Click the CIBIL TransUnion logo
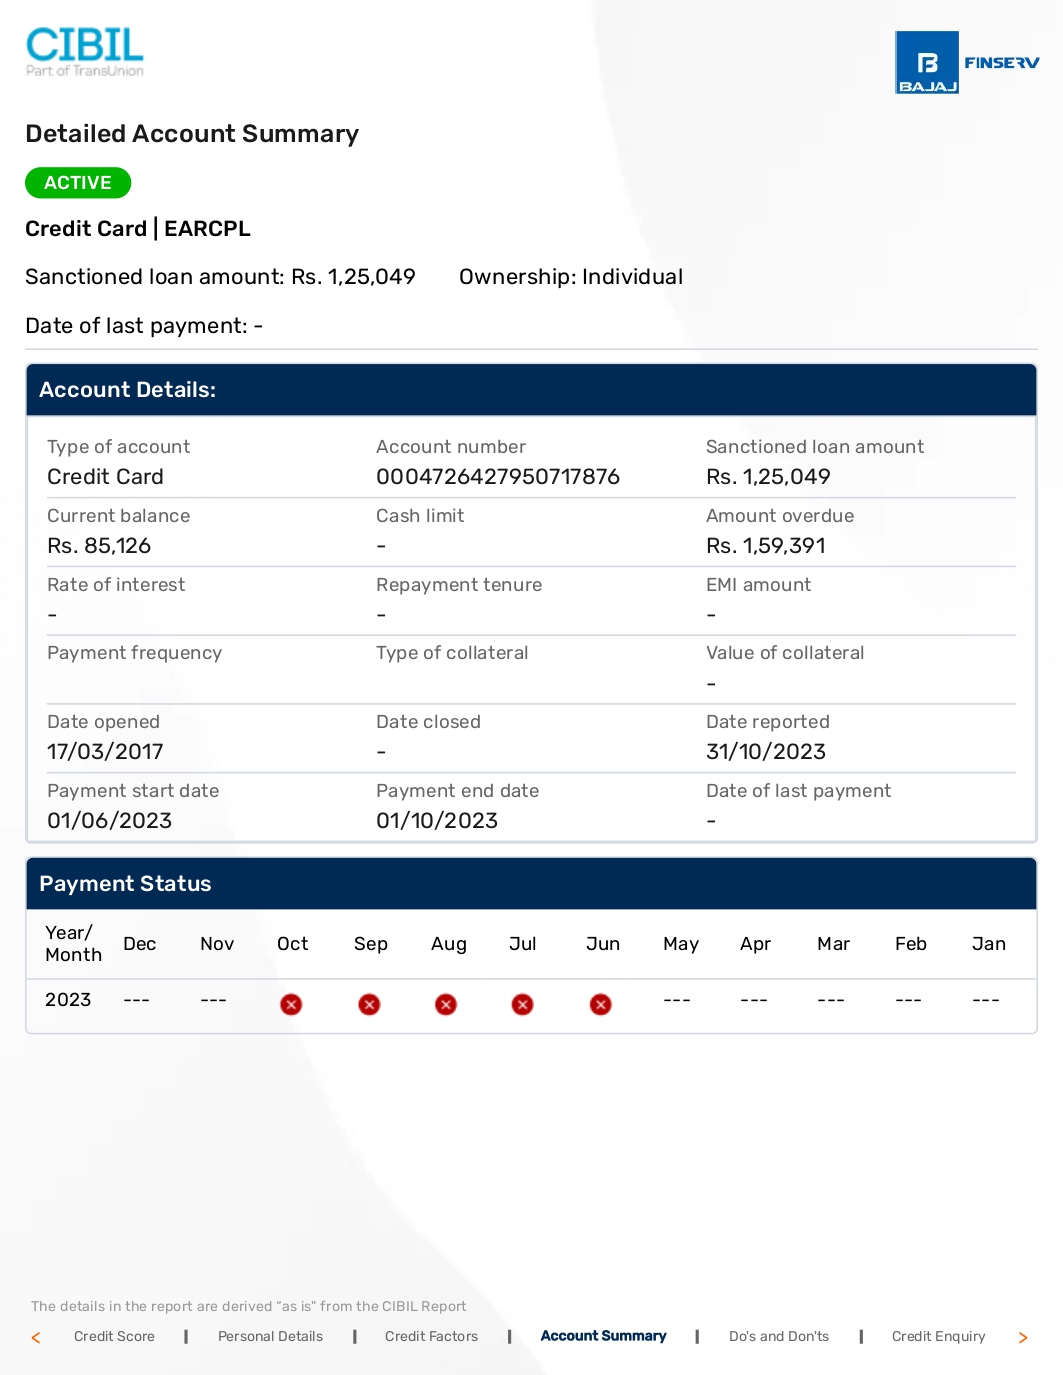Image resolution: width=1063 pixels, height=1375 pixels. 85,51
